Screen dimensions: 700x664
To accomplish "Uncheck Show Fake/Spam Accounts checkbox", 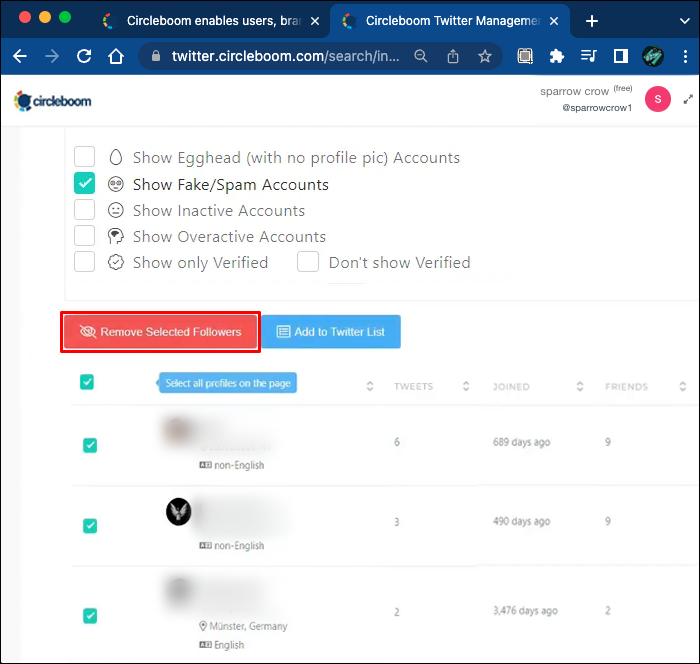I will [84, 183].
